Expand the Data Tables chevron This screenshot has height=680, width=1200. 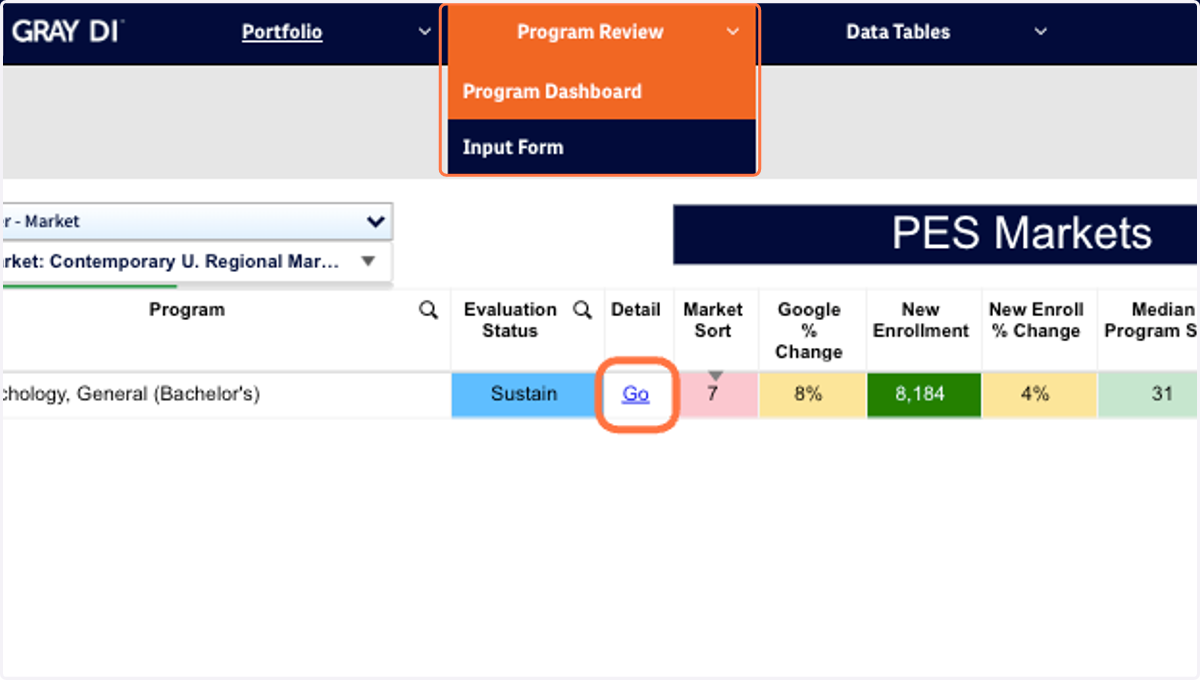[1040, 32]
